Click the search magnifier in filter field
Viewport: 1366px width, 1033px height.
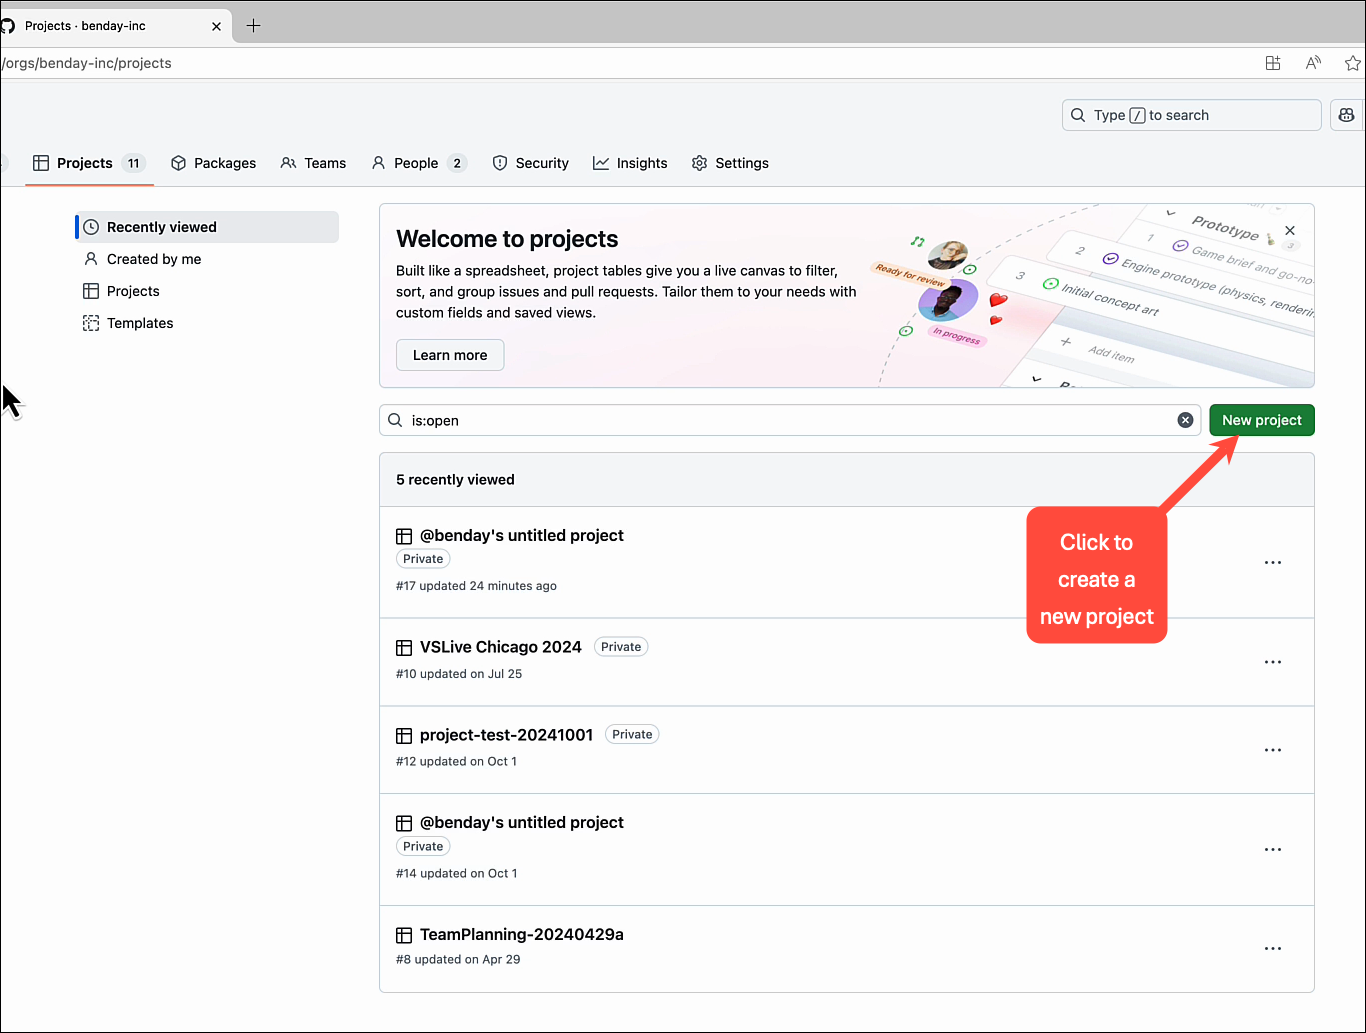(x=396, y=420)
